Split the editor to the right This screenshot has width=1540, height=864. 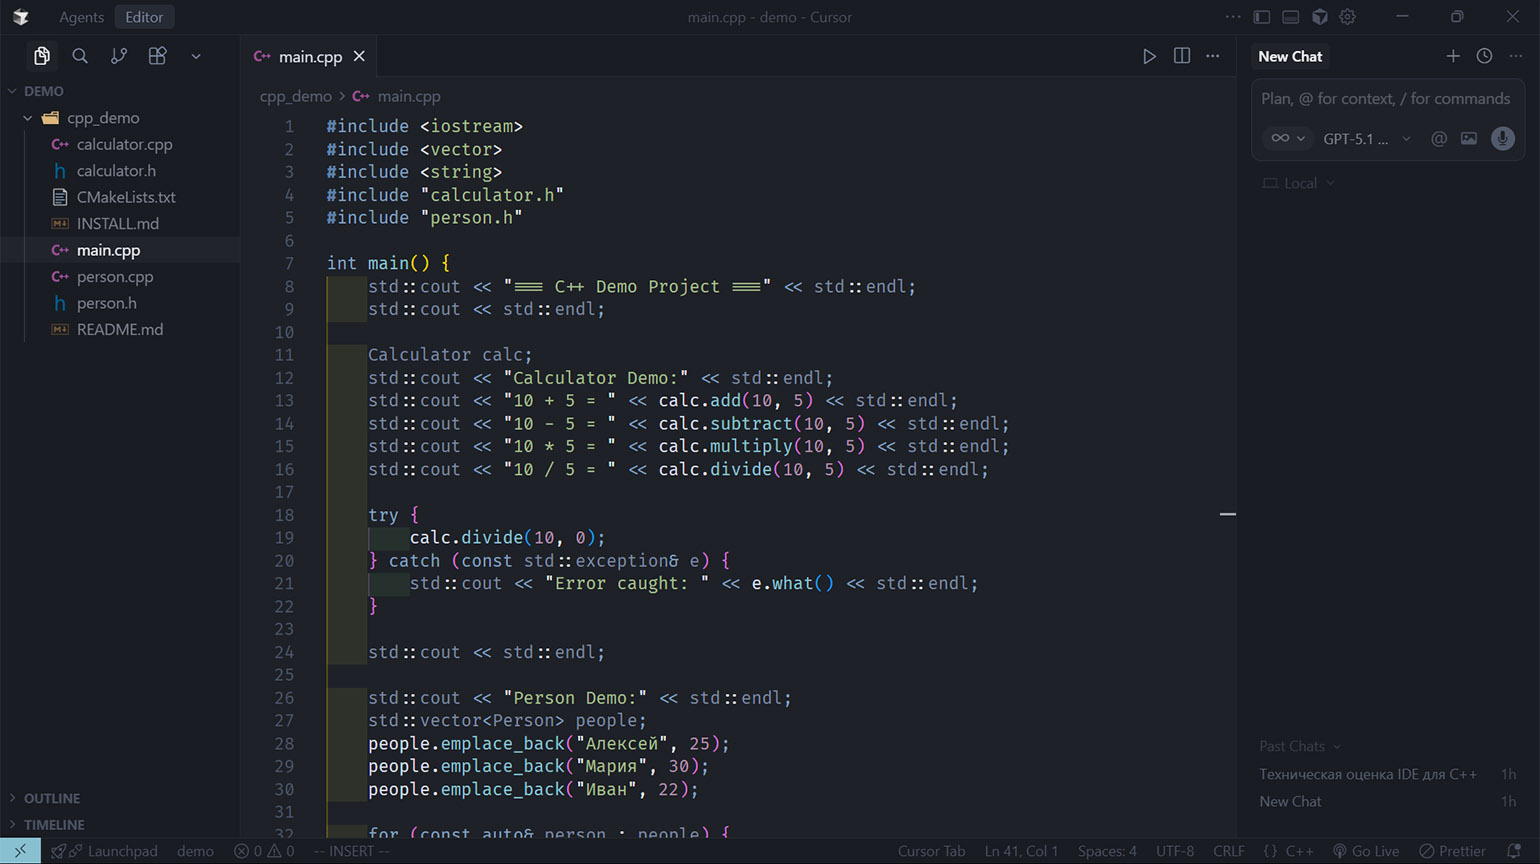click(x=1181, y=56)
